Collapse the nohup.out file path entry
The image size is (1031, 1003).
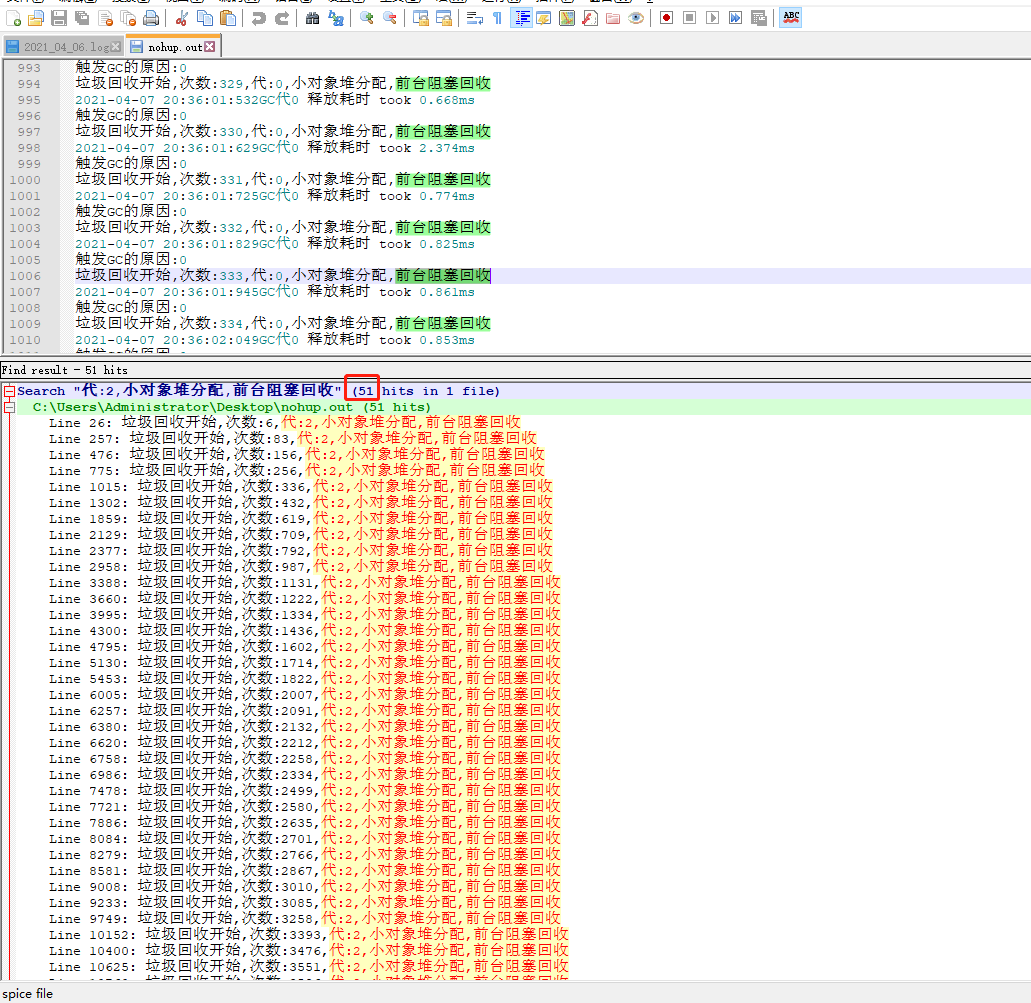[x=7, y=405]
